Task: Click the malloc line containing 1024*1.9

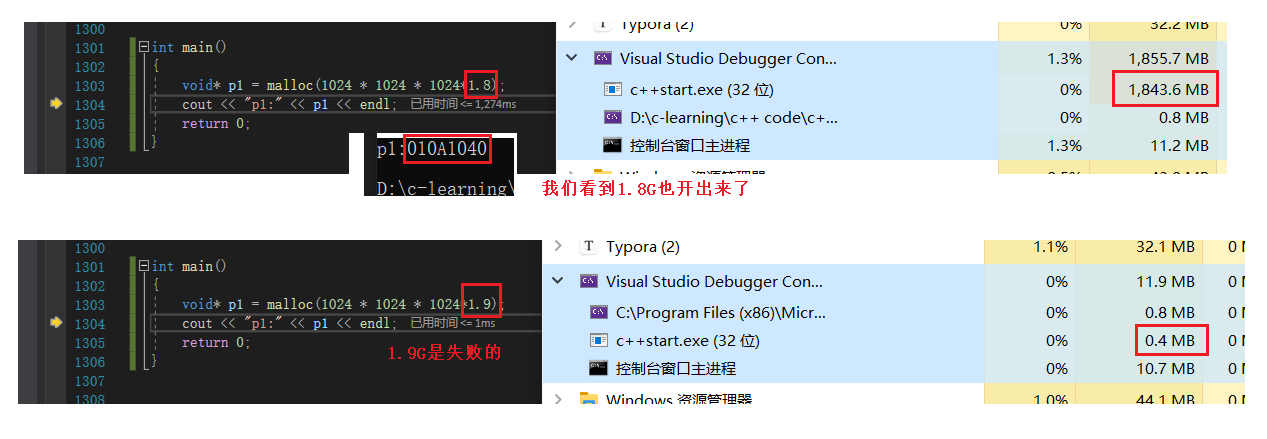Action: click(344, 304)
